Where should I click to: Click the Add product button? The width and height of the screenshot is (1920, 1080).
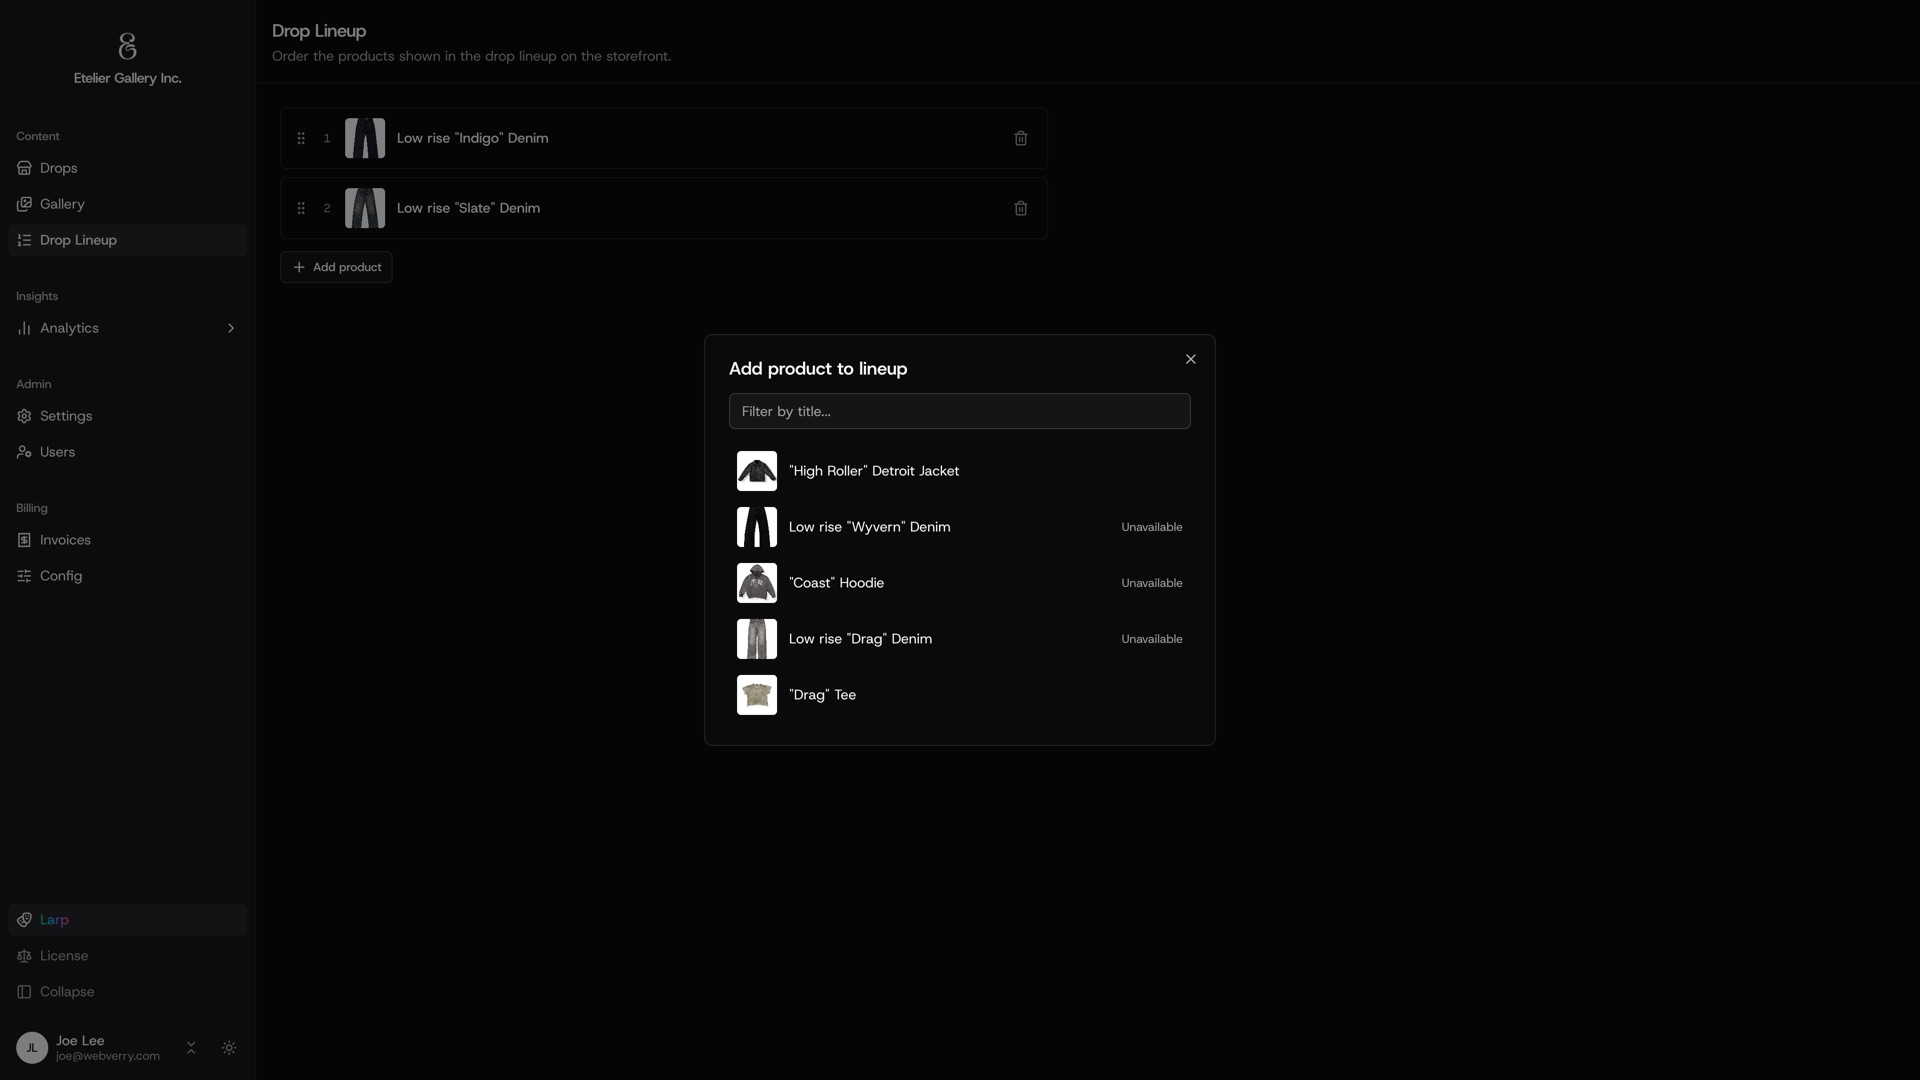pos(336,267)
